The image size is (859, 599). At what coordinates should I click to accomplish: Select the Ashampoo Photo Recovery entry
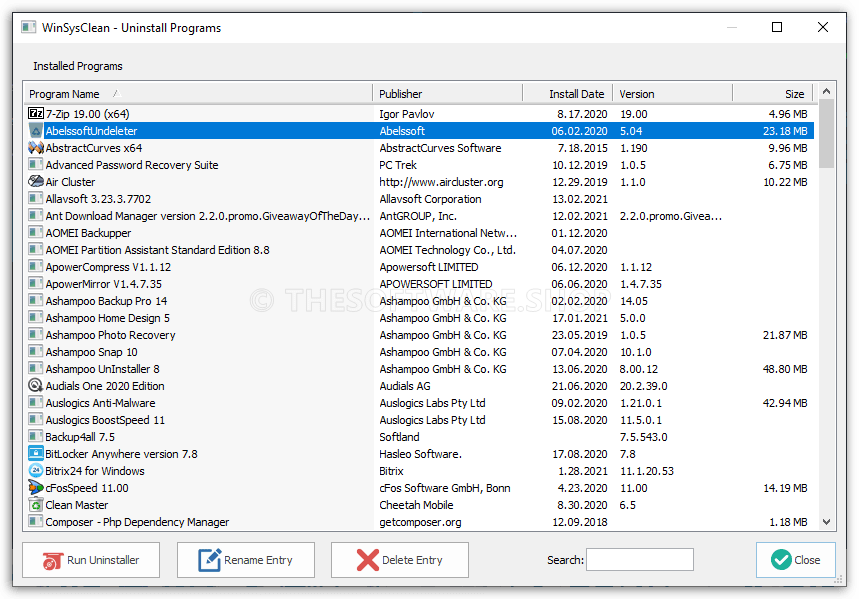pos(421,334)
